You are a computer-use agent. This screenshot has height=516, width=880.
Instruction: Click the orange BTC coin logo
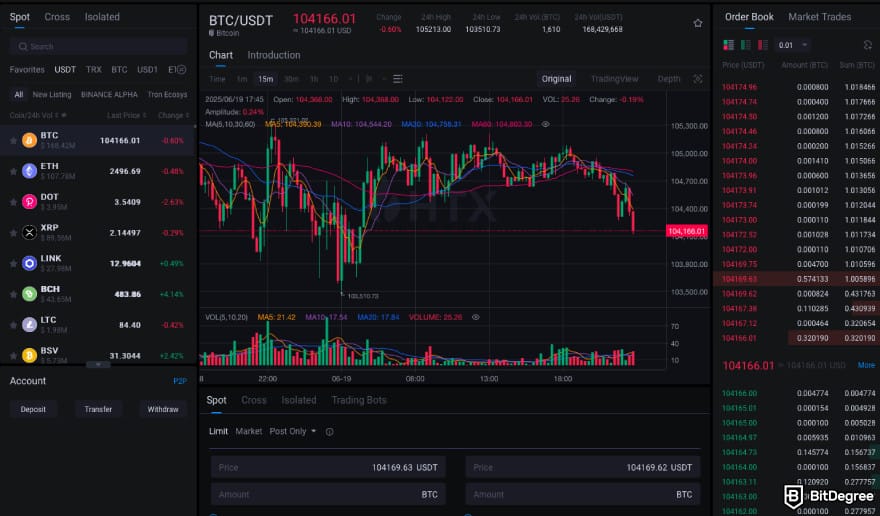(x=29, y=140)
